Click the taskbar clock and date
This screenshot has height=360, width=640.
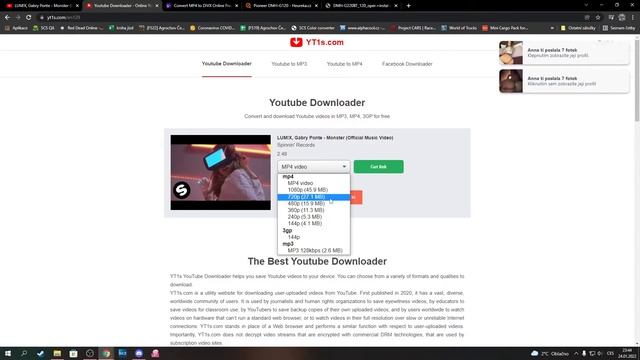coord(627,353)
